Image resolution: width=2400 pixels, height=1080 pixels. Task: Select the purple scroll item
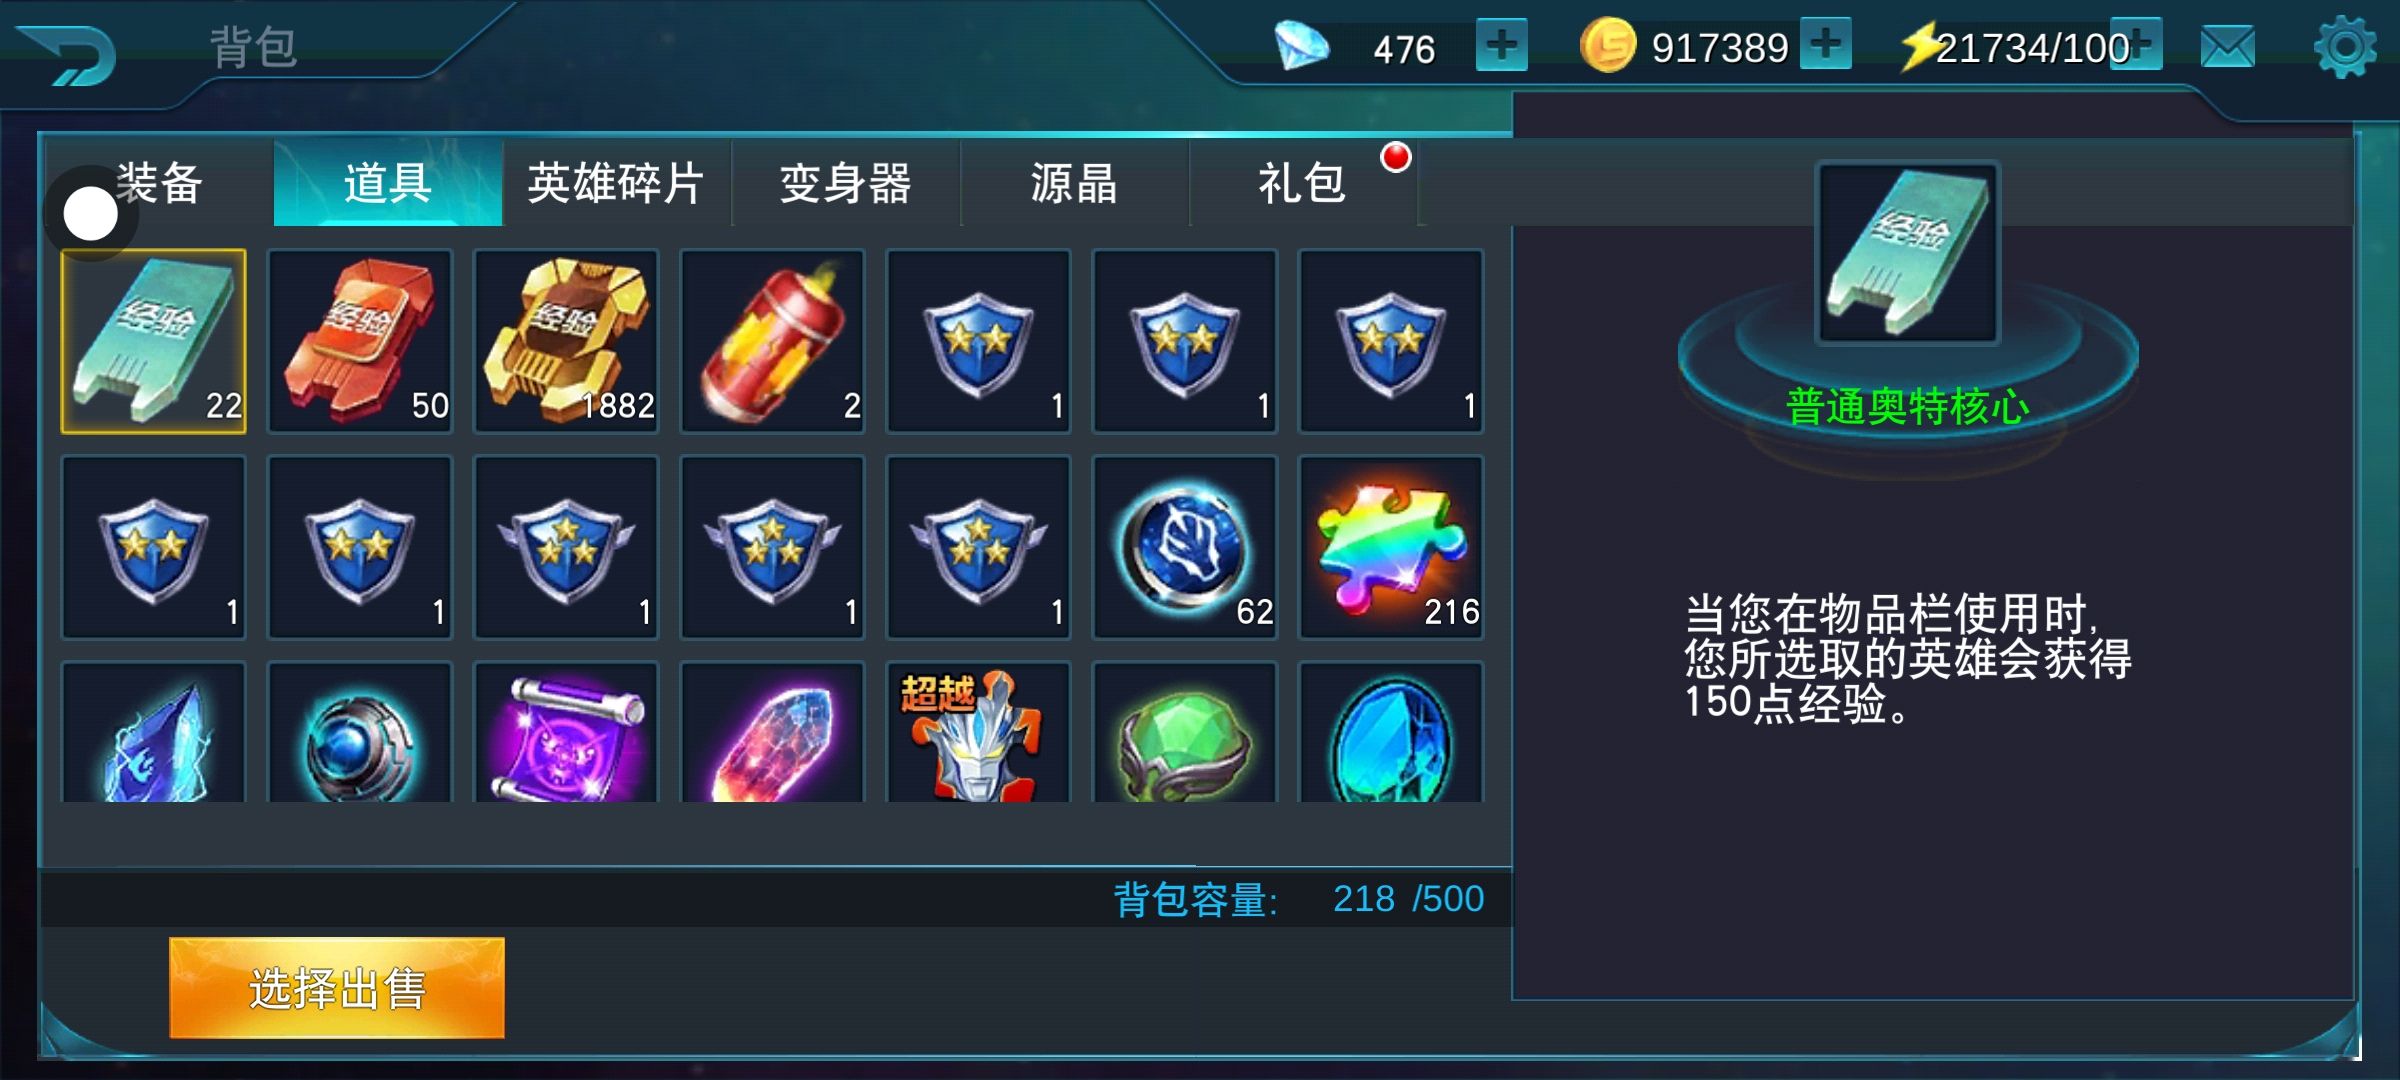coord(566,732)
